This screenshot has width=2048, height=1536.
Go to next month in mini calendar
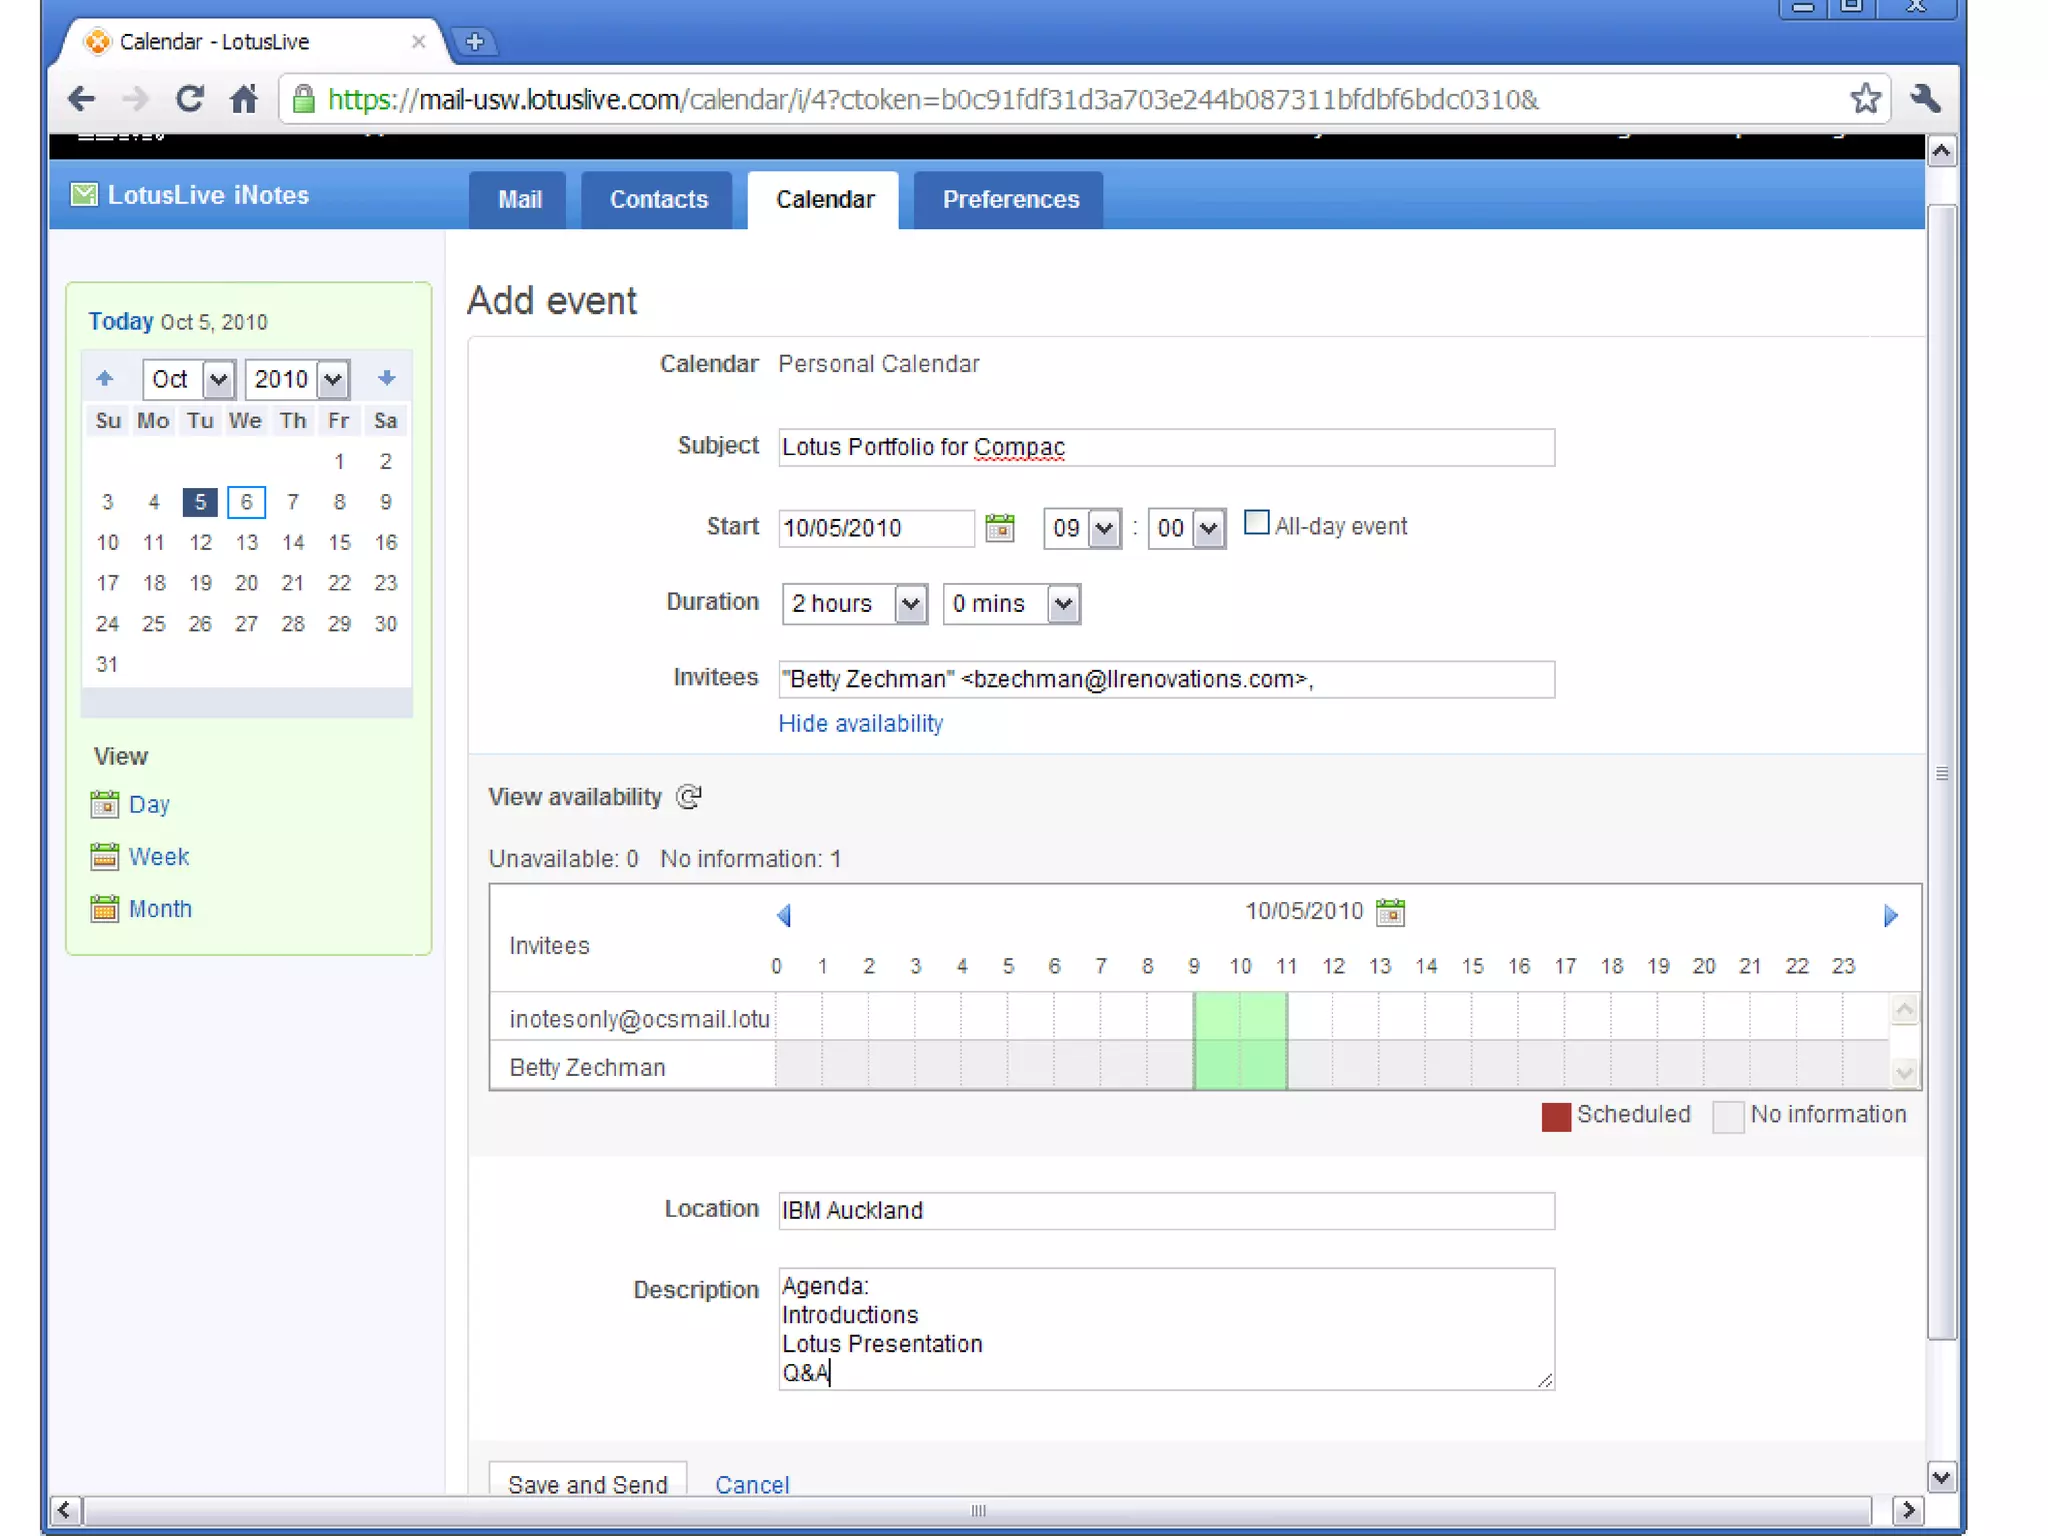[387, 378]
